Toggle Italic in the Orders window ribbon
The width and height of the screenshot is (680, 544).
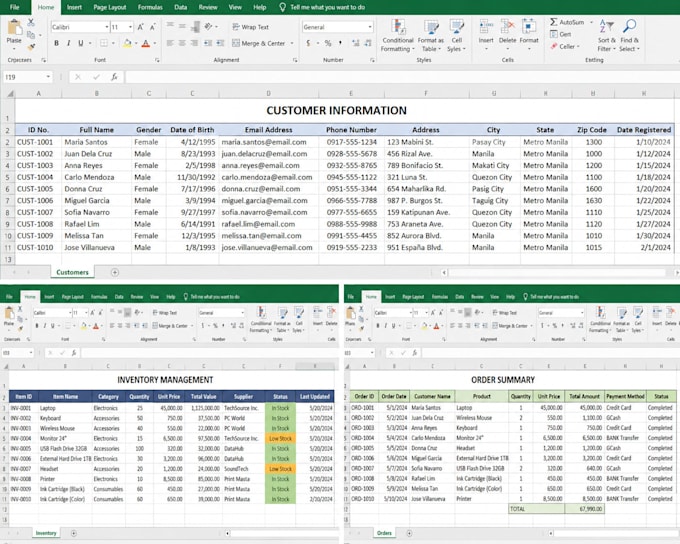pos(386,326)
